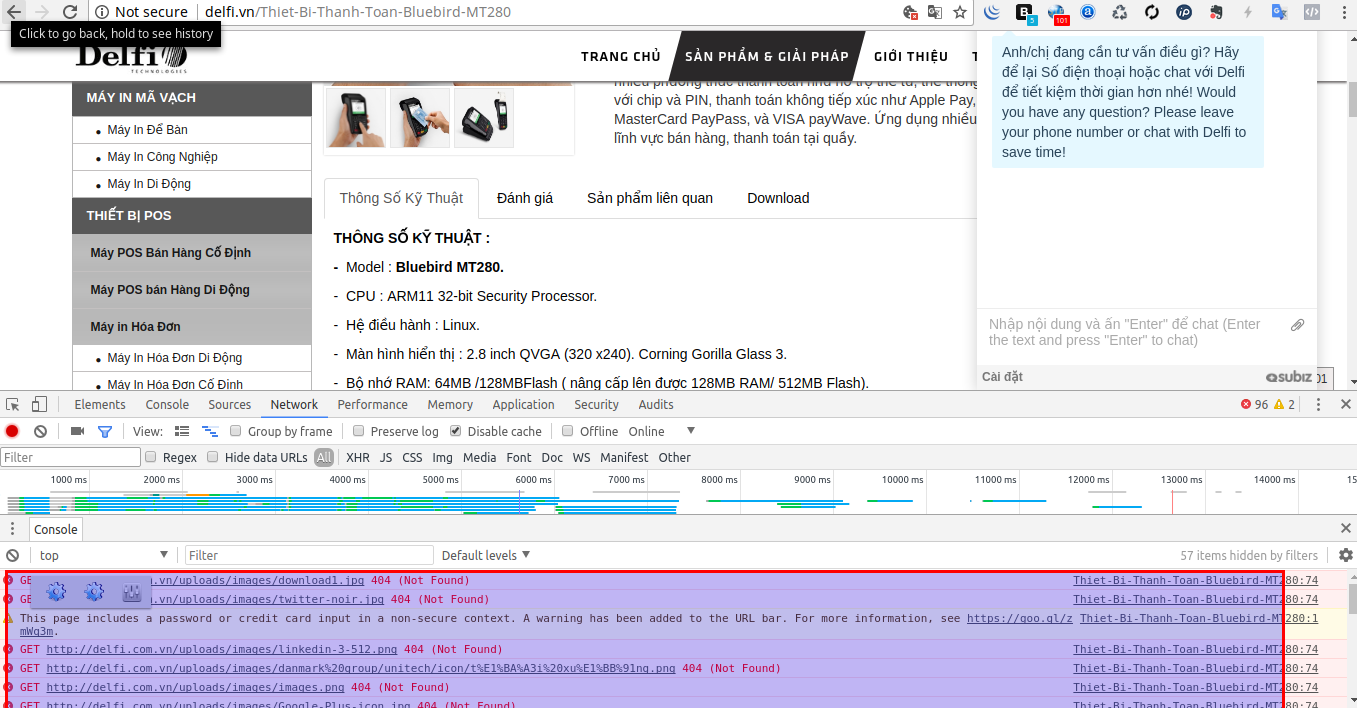Filter network requests by Img type
Image resolution: width=1357 pixels, height=708 pixels.
pos(442,457)
